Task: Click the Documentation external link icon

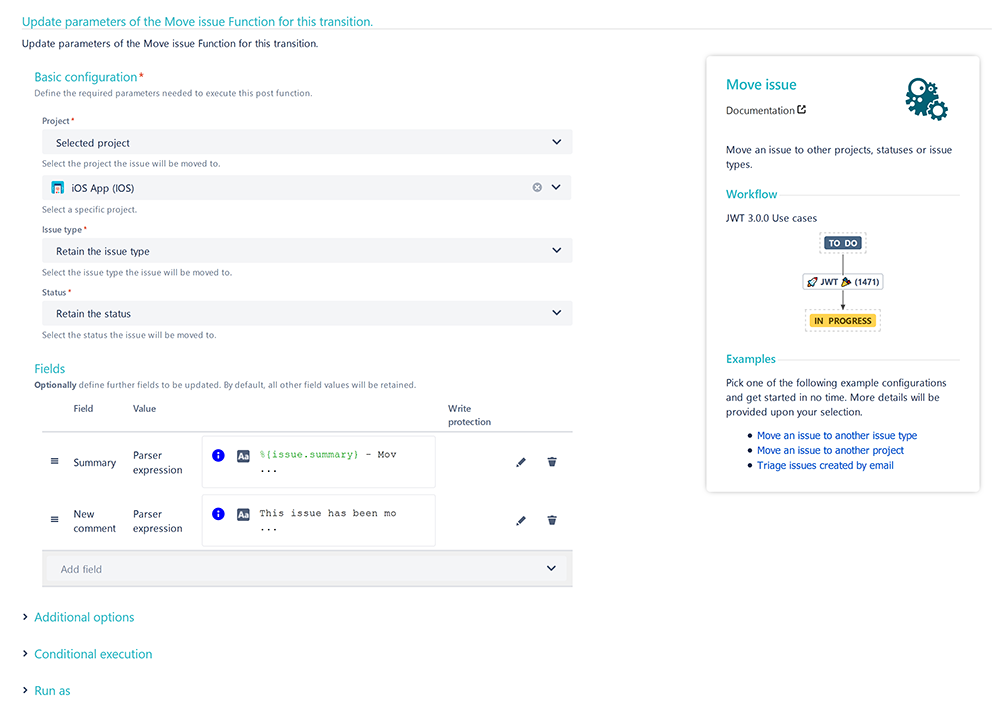Action: [802, 110]
